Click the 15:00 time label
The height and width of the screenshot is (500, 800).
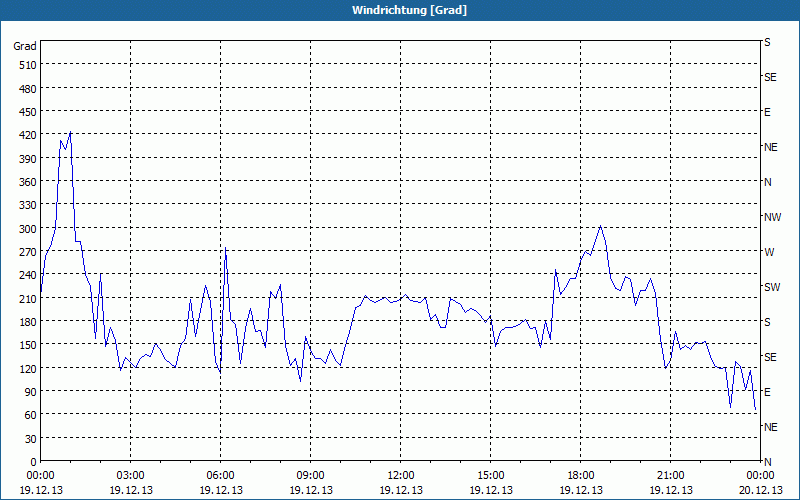(x=491, y=476)
